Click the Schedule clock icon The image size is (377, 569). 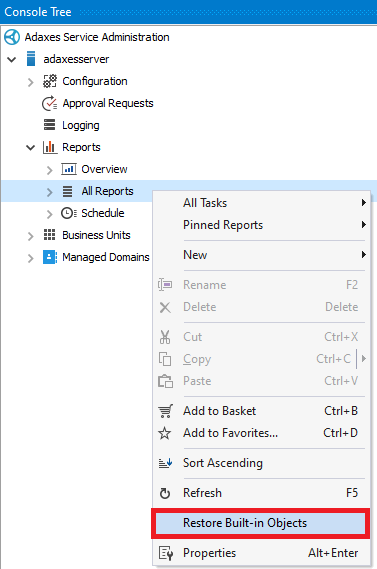point(69,213)
